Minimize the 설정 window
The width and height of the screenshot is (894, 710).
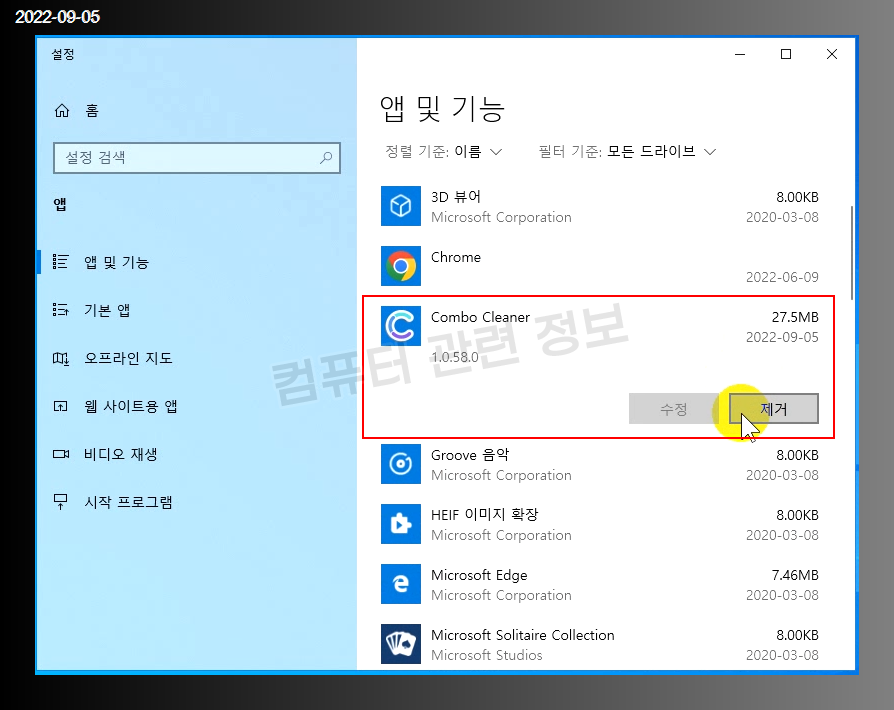(740, 54)
